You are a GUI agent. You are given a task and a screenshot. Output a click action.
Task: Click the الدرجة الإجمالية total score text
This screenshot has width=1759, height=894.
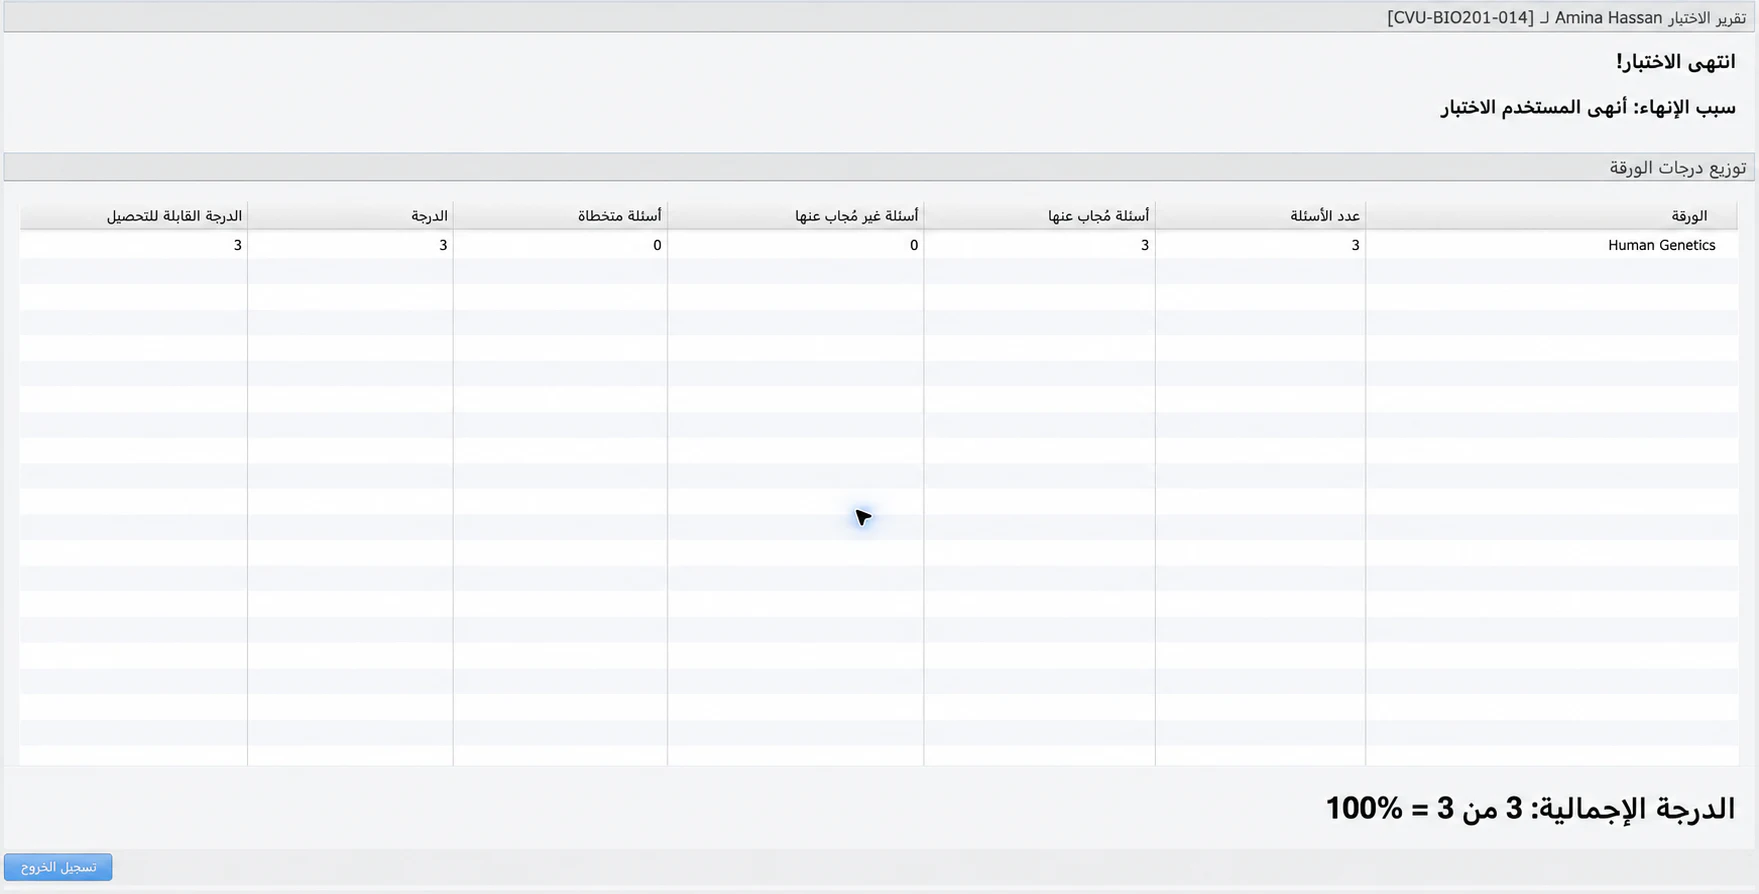pos(1530,808)
